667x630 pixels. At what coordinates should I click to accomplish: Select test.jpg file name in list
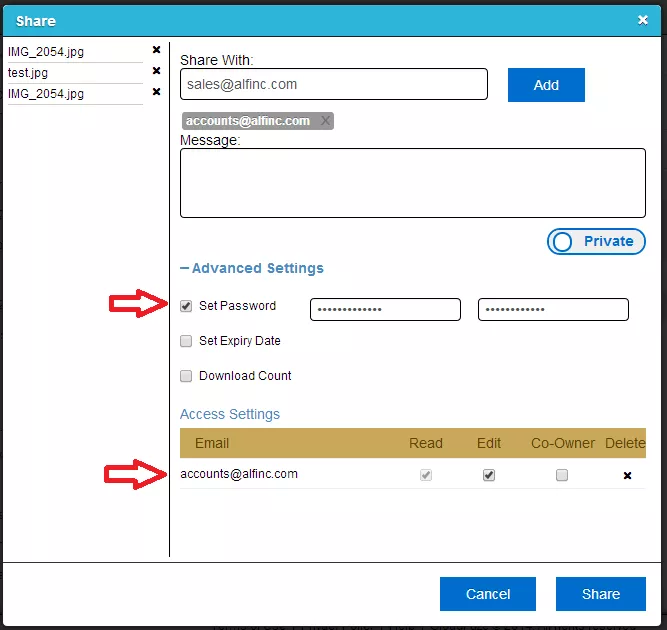pyautogui.click(x=28, y=73)
